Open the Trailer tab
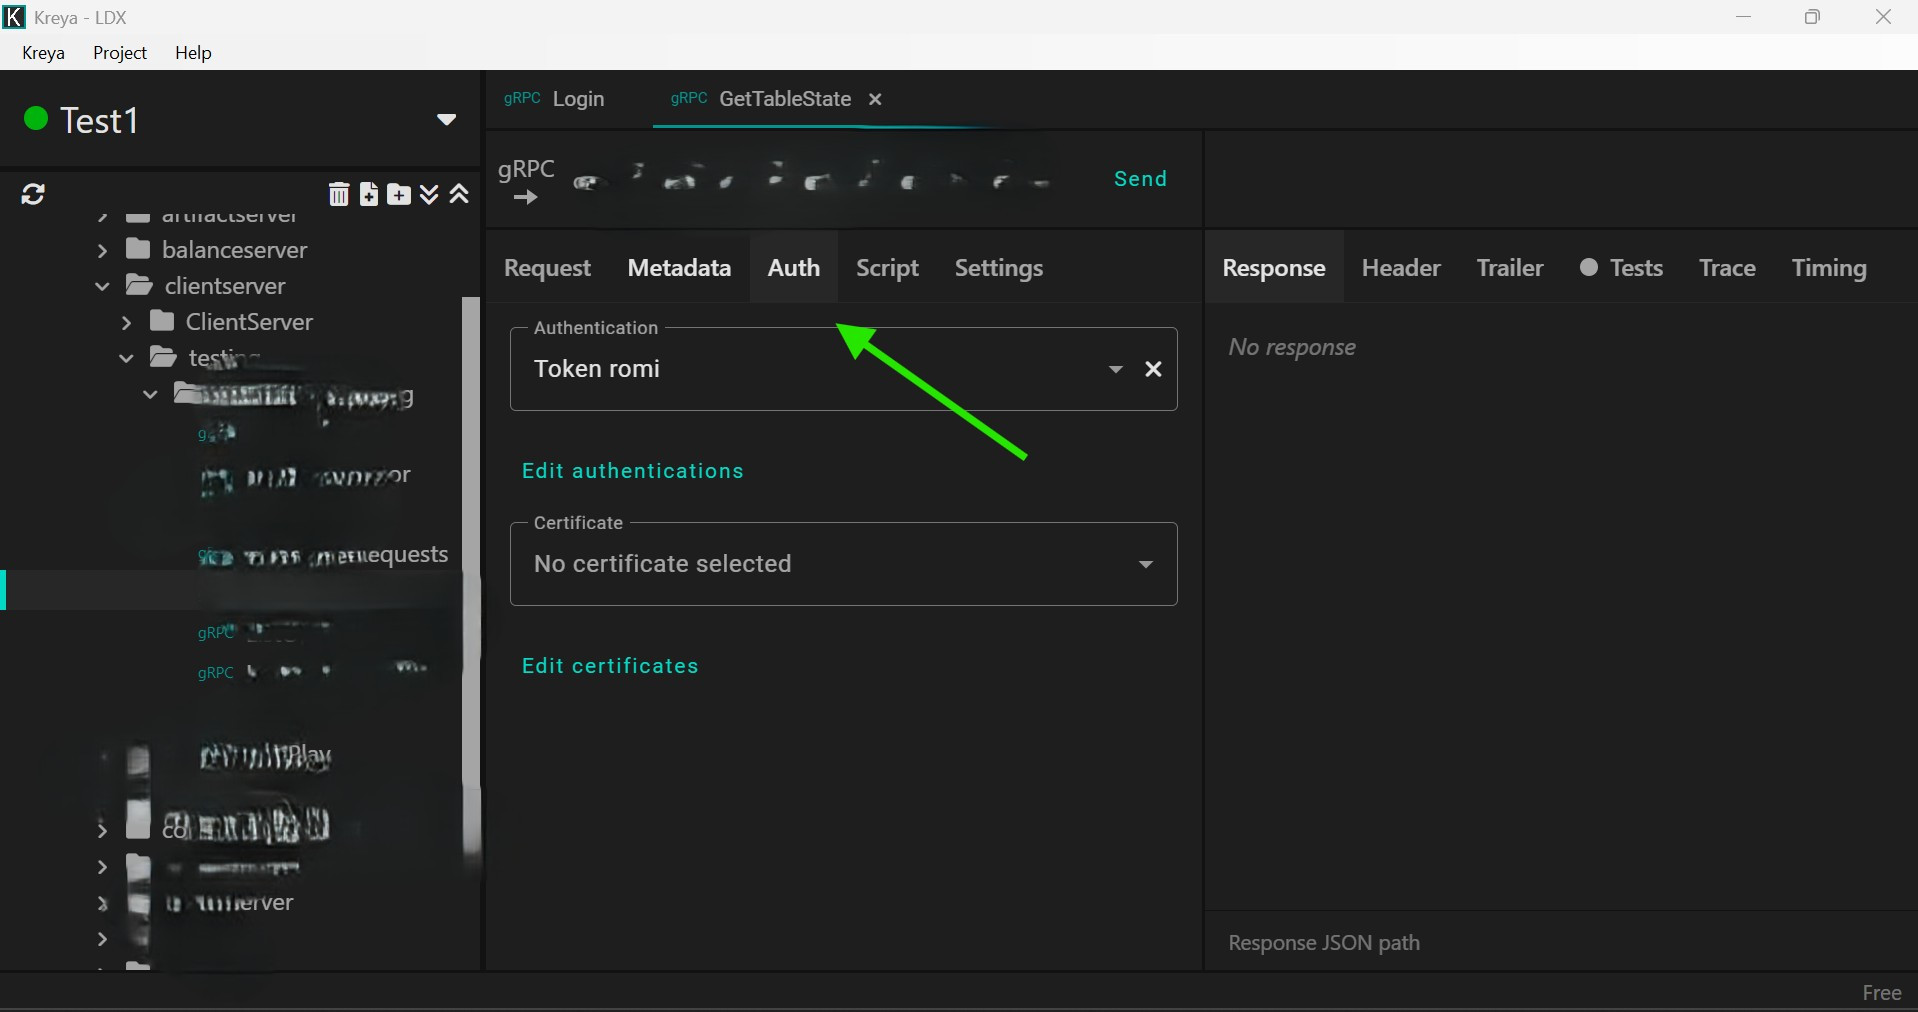The height and width of the screenshot is (1012, 1918). click(1510, 268)
